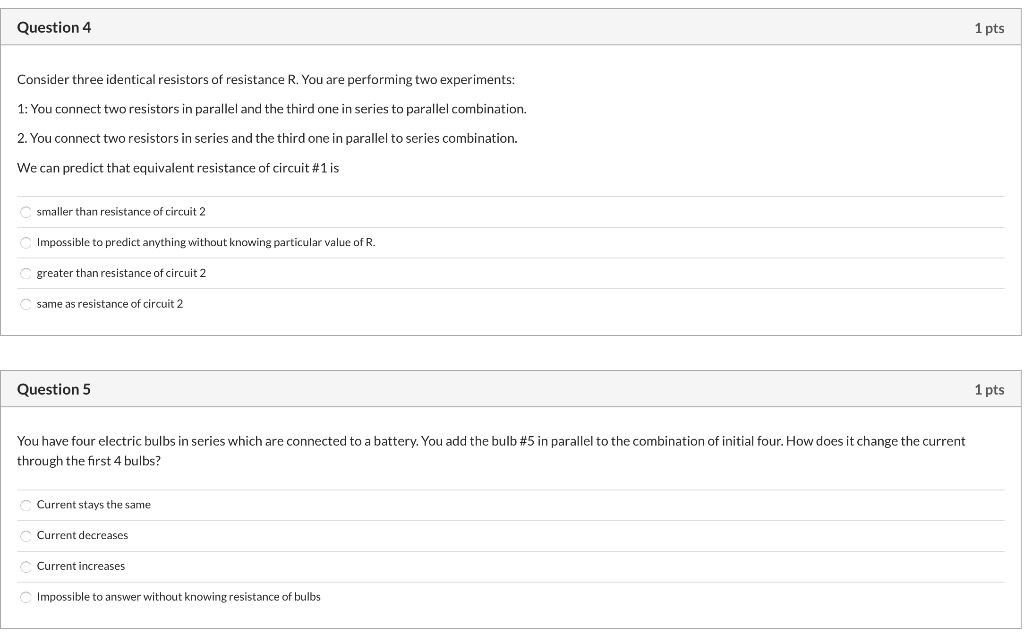Click the 'We can predict that equivalent resistance' line
This screenshot has height=636, width=1024.
coord(178,168)
